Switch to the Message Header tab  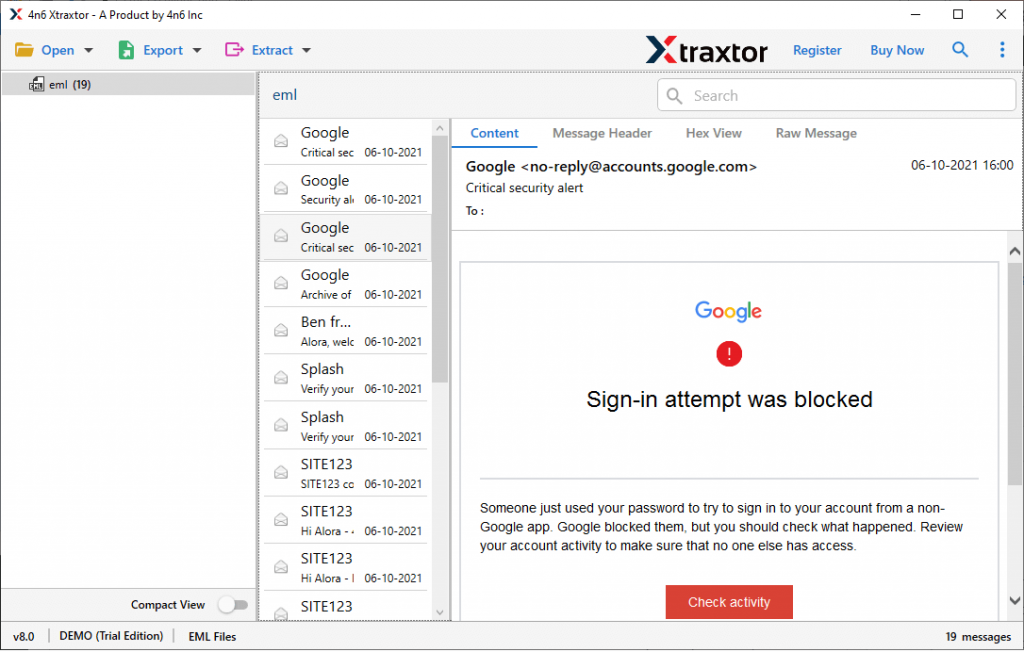click(602, 133)
